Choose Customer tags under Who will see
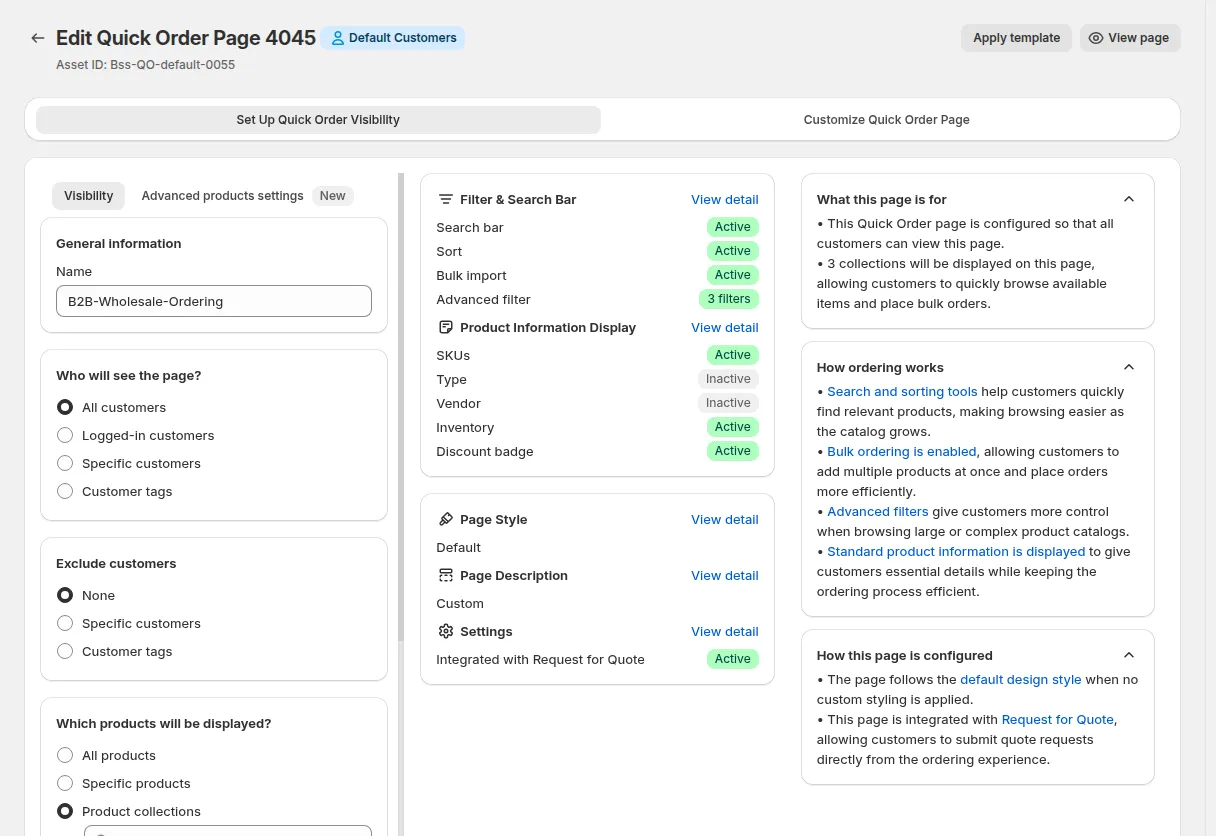 click(x=65, y=491)
